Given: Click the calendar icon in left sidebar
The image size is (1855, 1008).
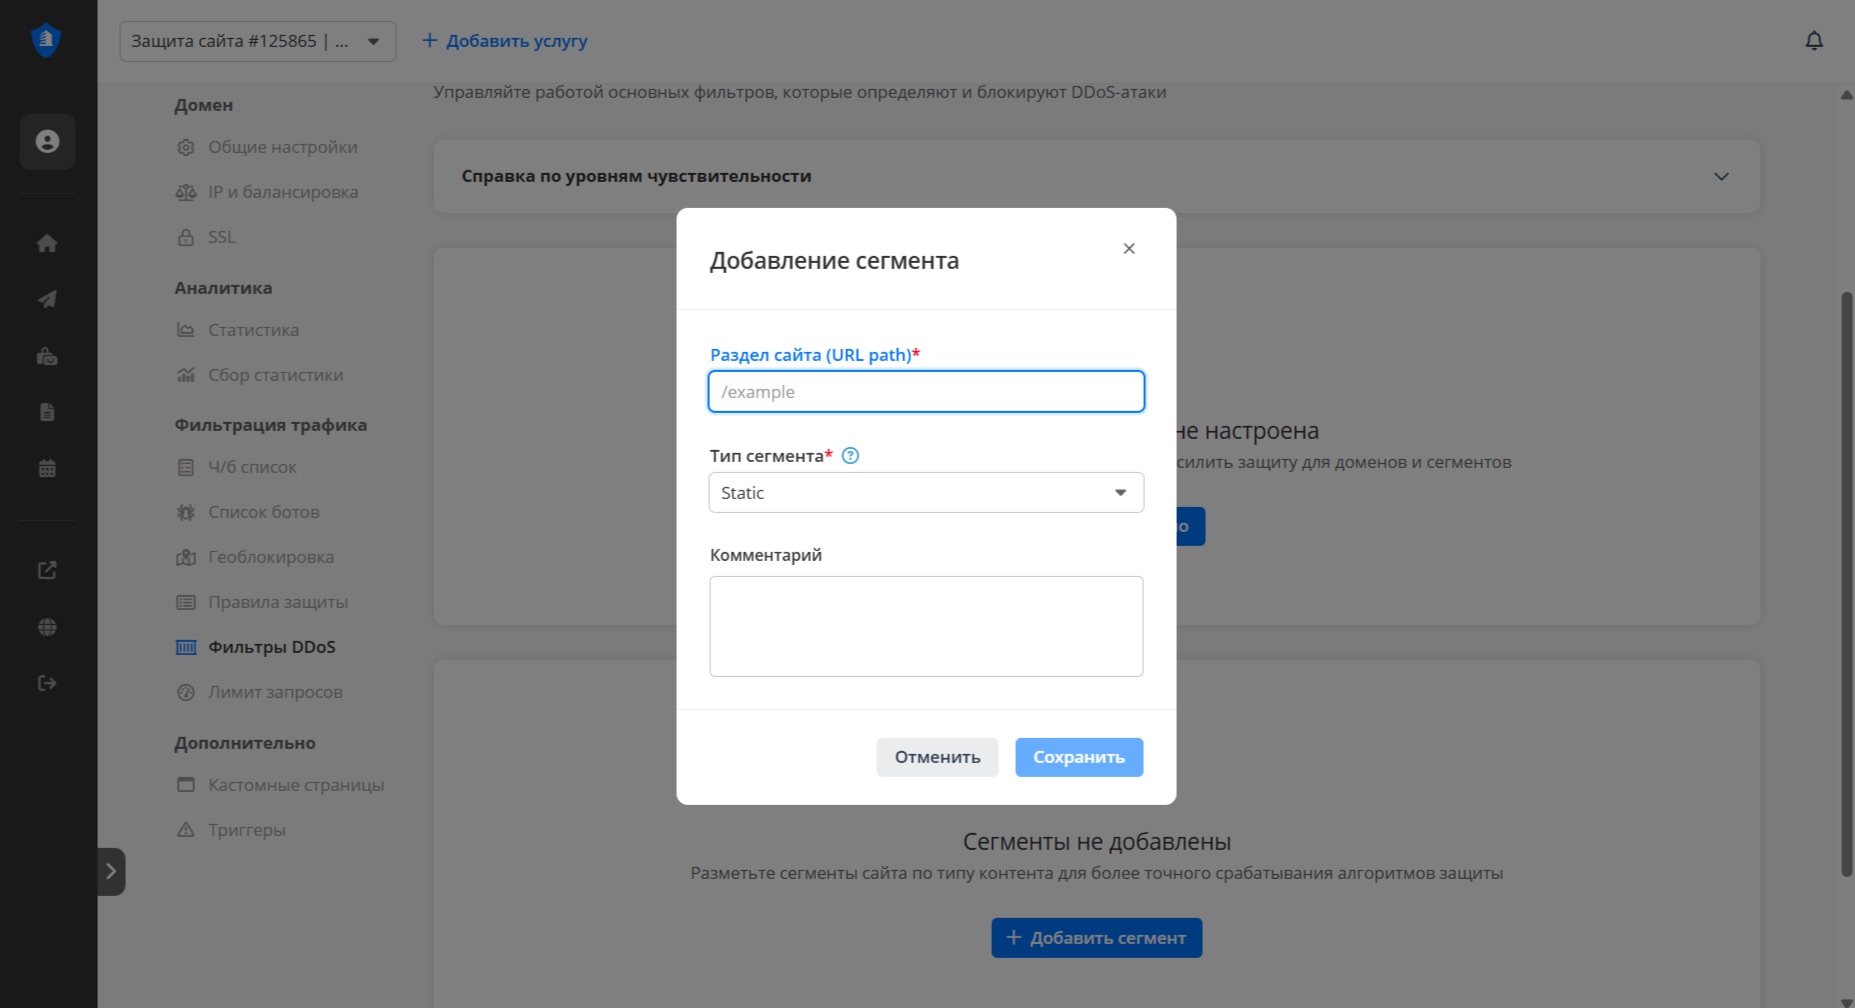Looking at the screenshot, I should tap(47, 468).
